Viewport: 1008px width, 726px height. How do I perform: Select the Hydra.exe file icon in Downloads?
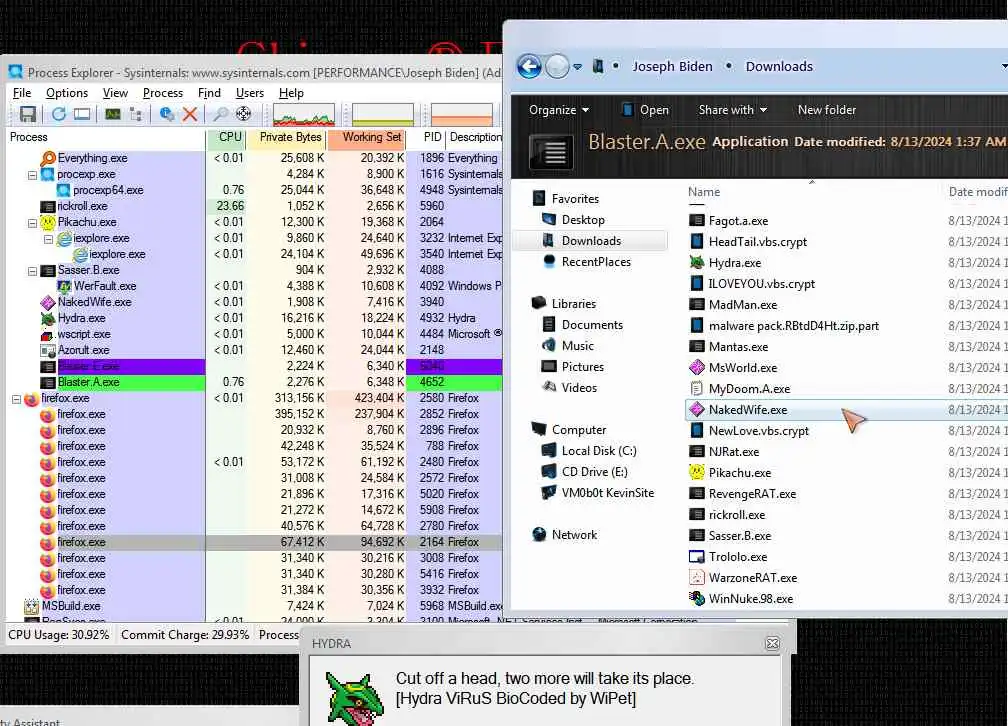point(697,262)
